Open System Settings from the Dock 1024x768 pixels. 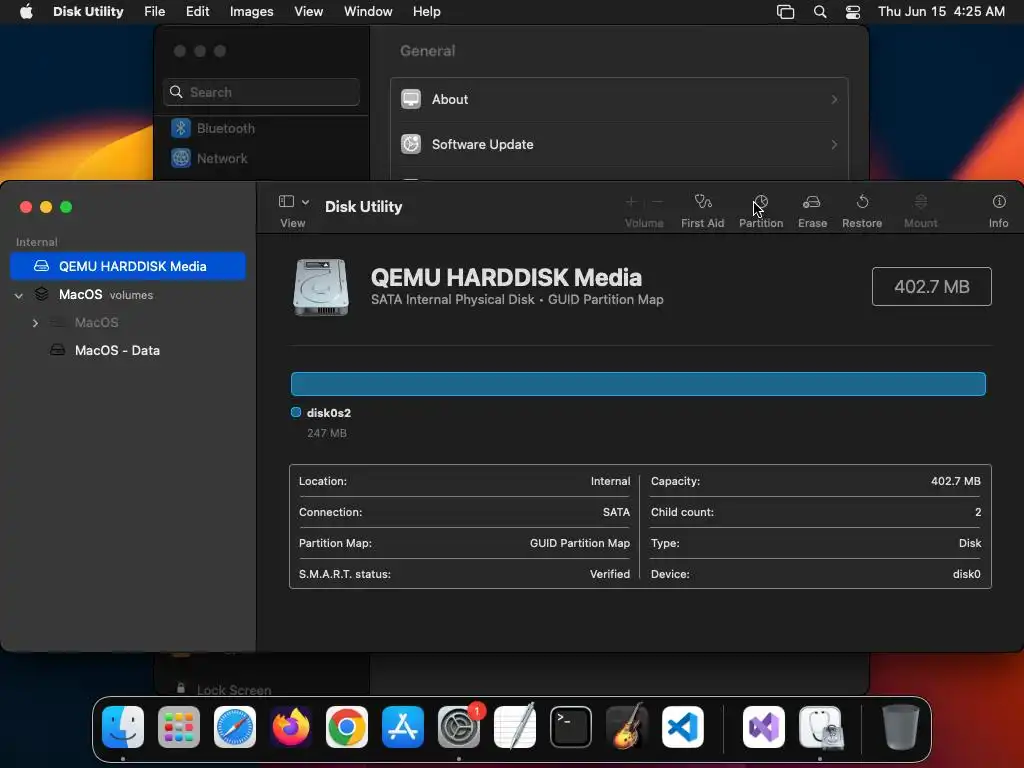click(459, 727)
